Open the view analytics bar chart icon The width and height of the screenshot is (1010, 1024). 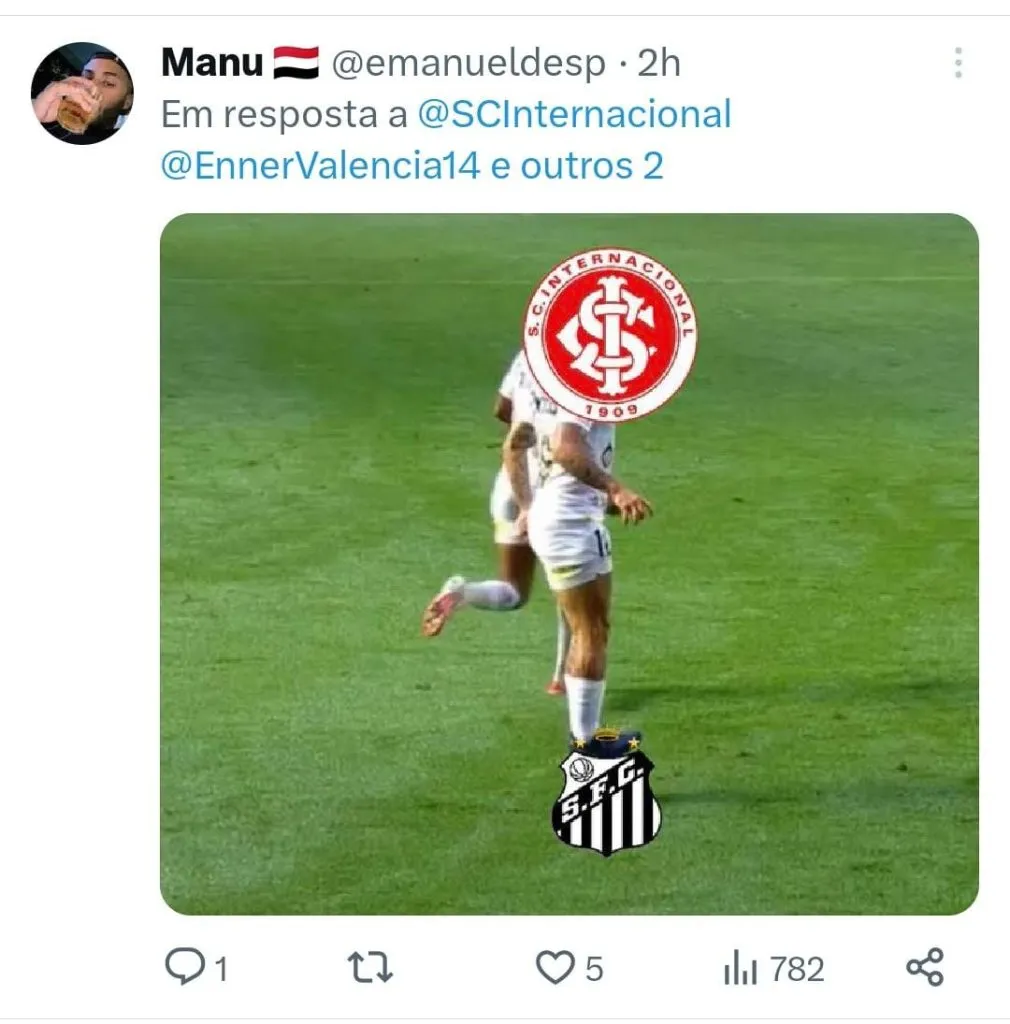pos(740,969)
